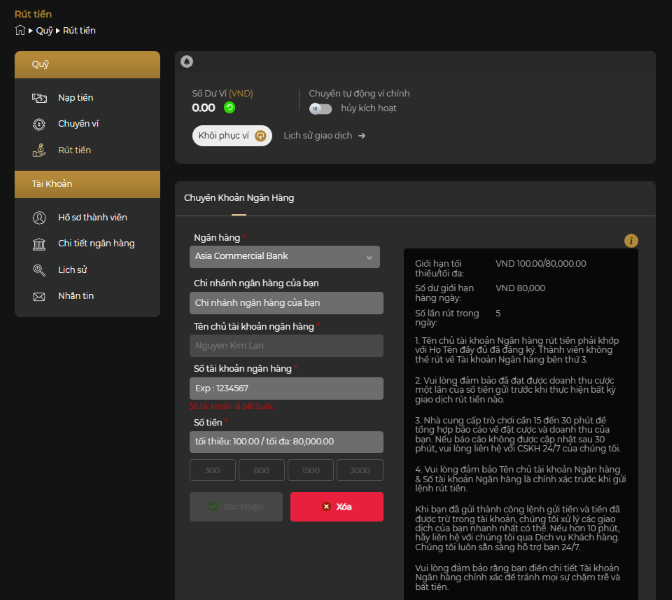This screenshot has height=600, width=672.
Task: Click error text Số tài khoản là bắt buộc
Action: click(x=231, y=406)
